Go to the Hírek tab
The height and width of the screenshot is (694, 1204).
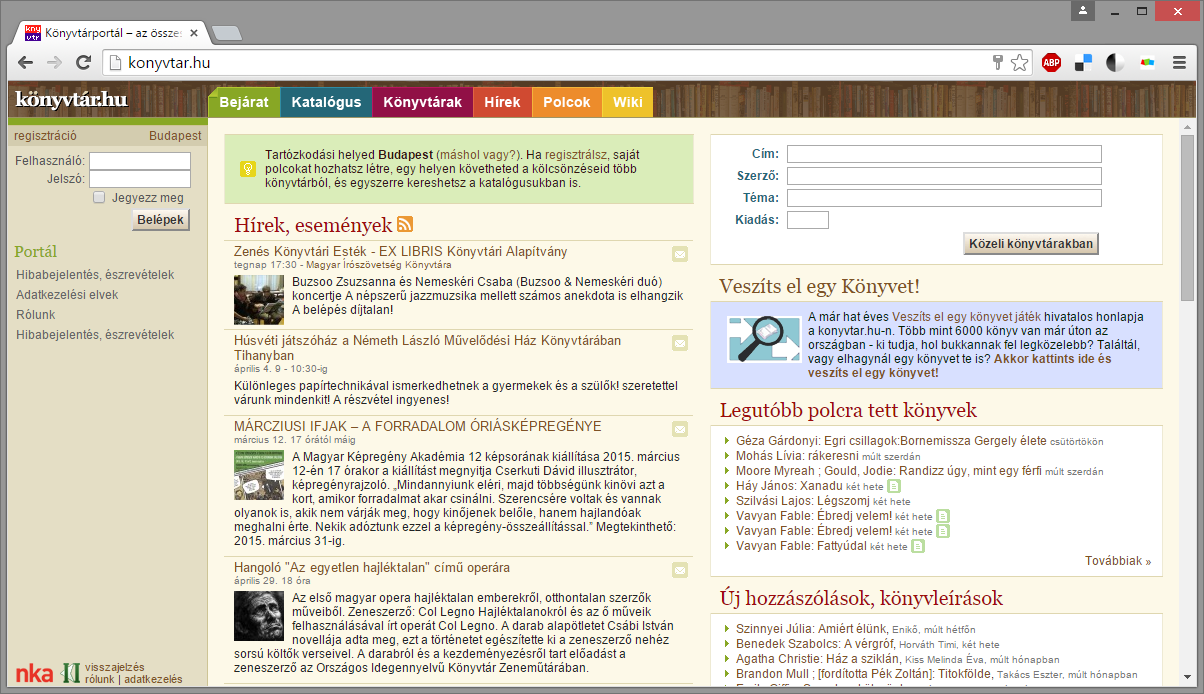point(502,102)
